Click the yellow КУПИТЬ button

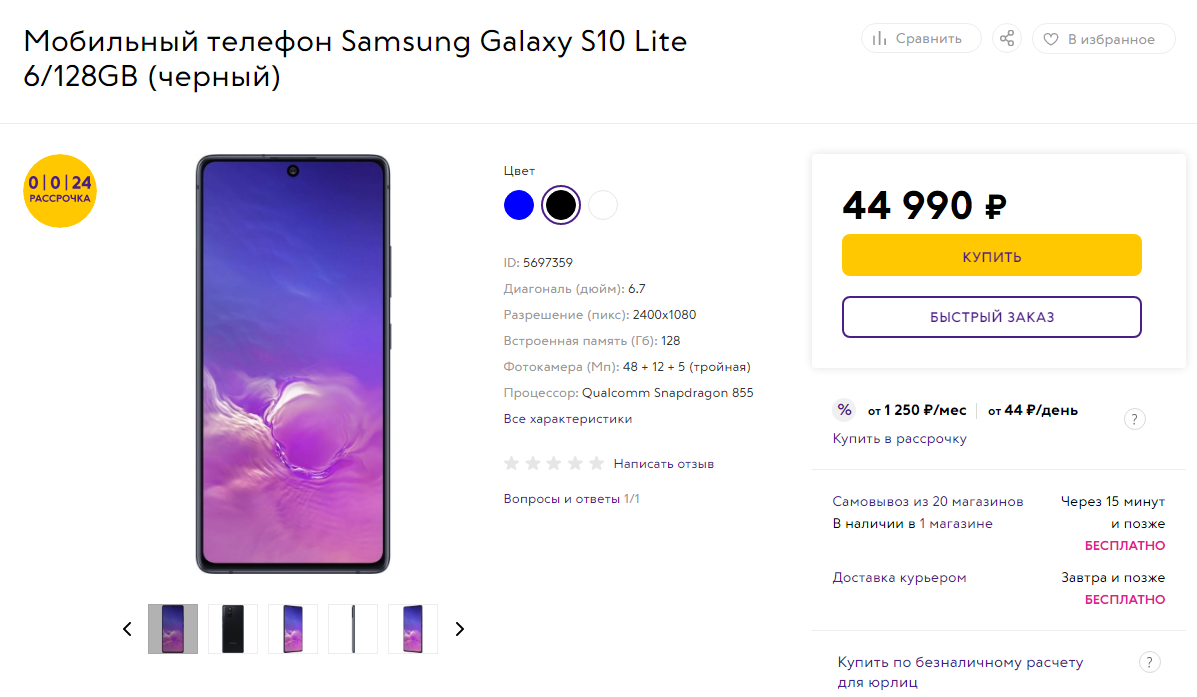point(992,255)
